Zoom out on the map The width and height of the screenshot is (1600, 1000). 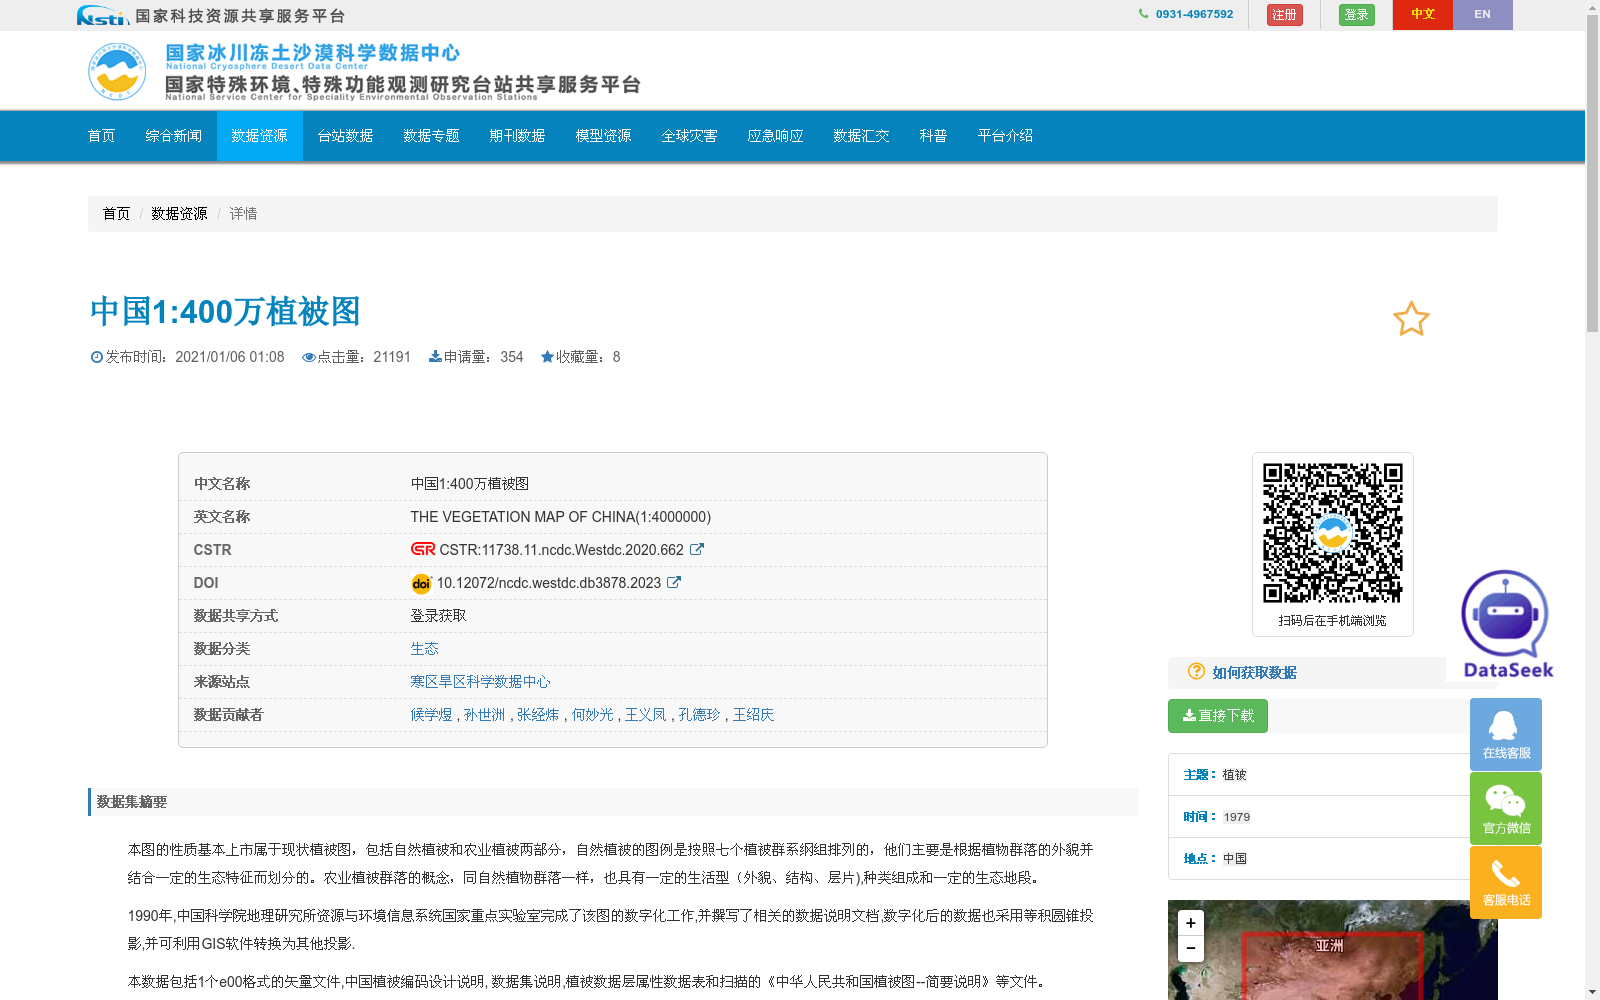tap(1191, 948)
